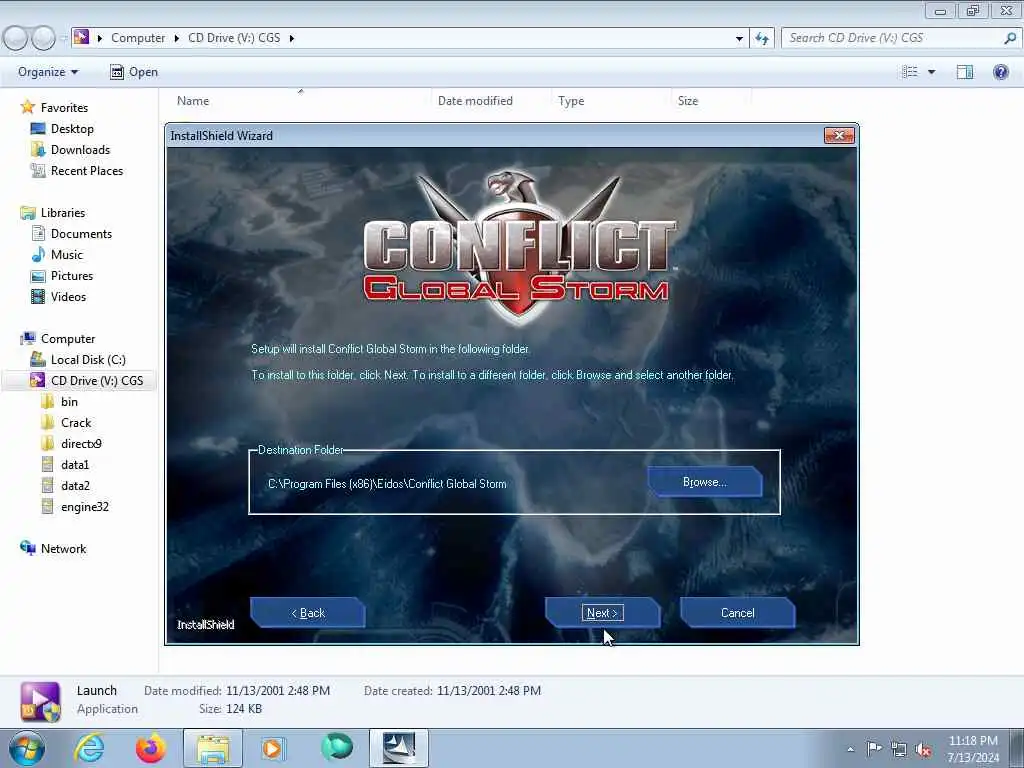Click the green globe taskbar icon

(x=337, y=748)
